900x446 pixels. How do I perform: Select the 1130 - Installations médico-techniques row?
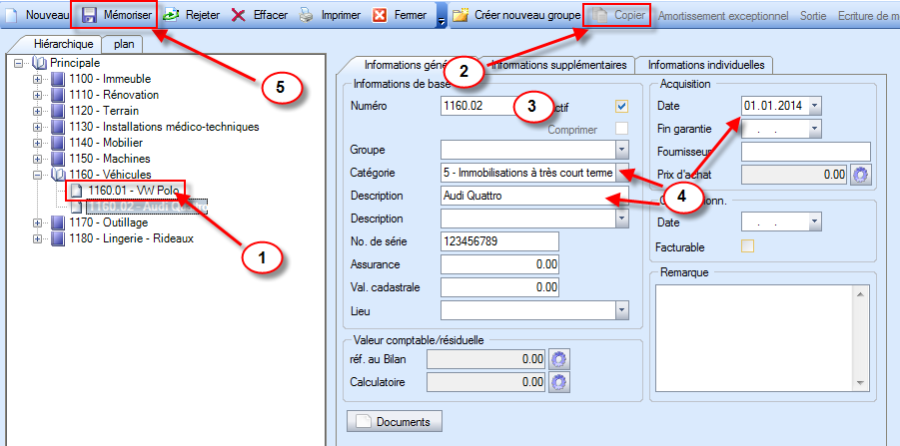click(x=164, y=126)
